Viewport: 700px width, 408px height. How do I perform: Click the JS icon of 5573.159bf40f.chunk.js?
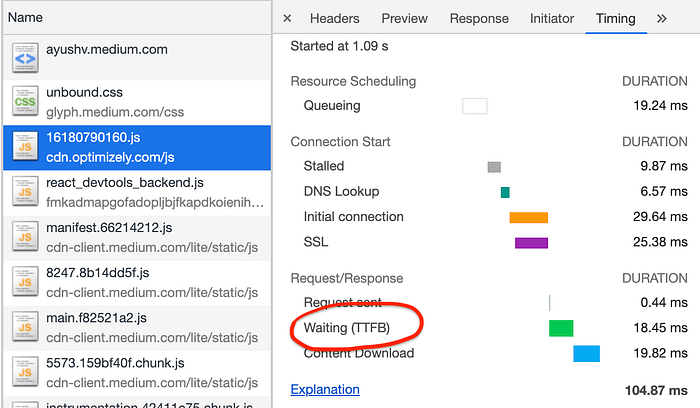[x=25, y=372]
